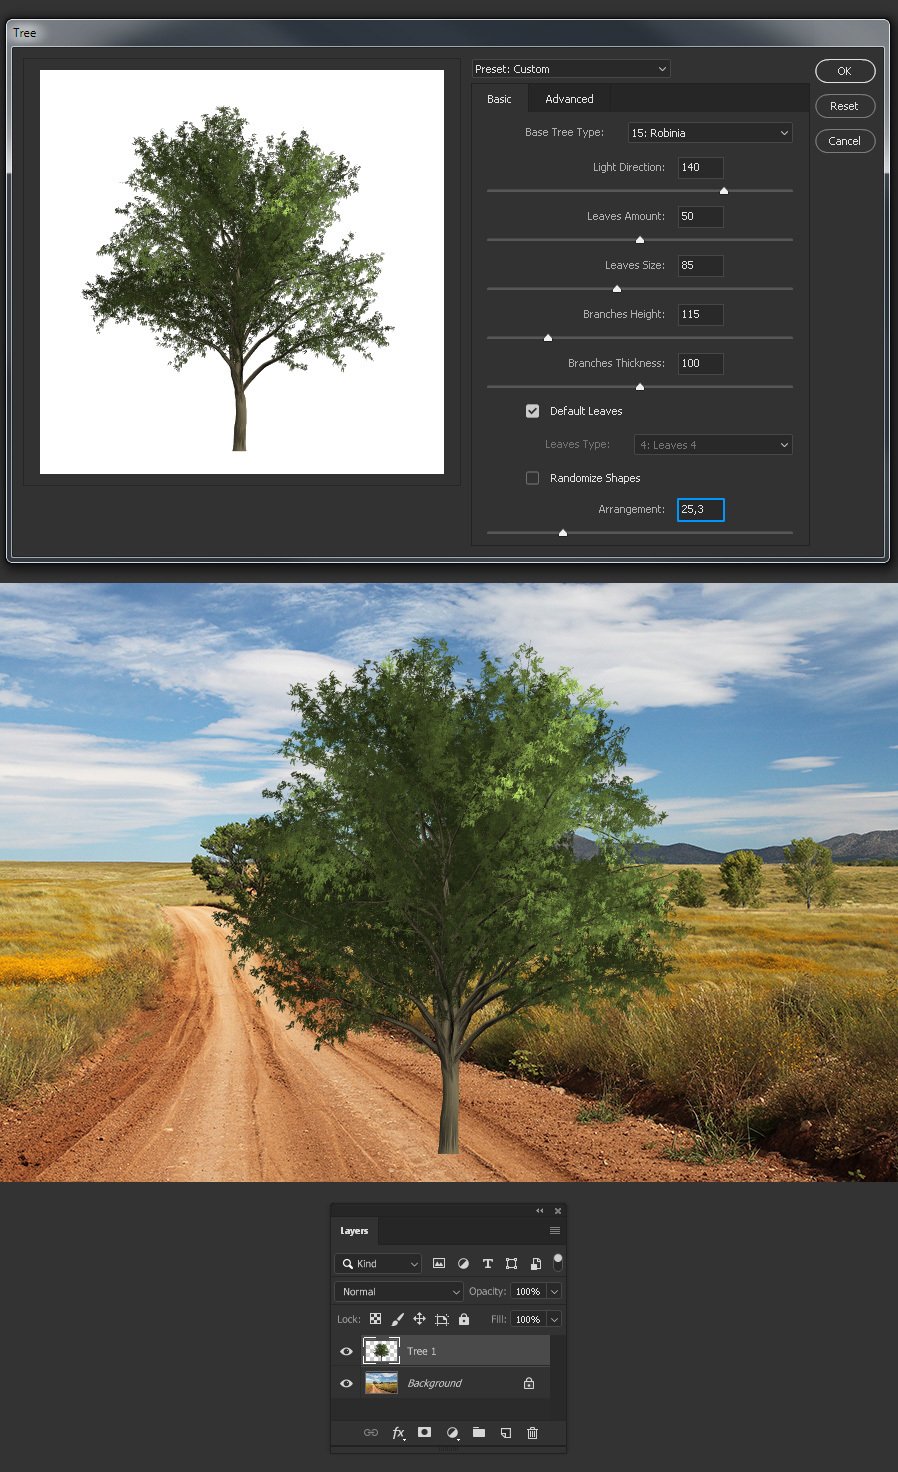Viewport: 898px width, 1472px height.
Task: Click the Branches Thickness slider handle
Action: (640, 386)
